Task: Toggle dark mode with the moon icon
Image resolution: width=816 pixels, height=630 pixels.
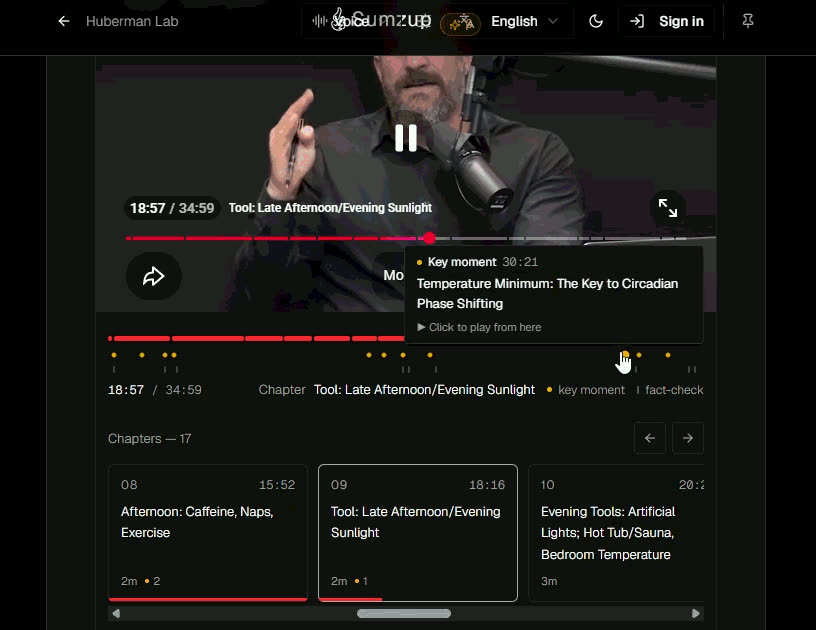Action: [x=596, y=21]
